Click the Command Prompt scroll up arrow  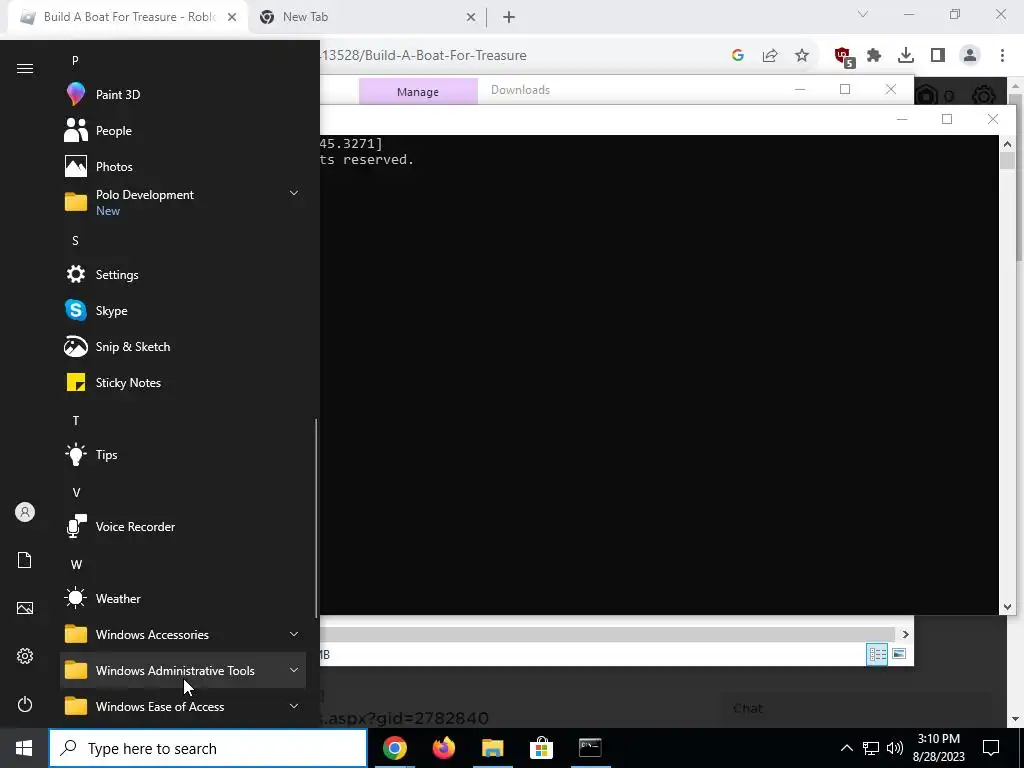pos(1007,144)
